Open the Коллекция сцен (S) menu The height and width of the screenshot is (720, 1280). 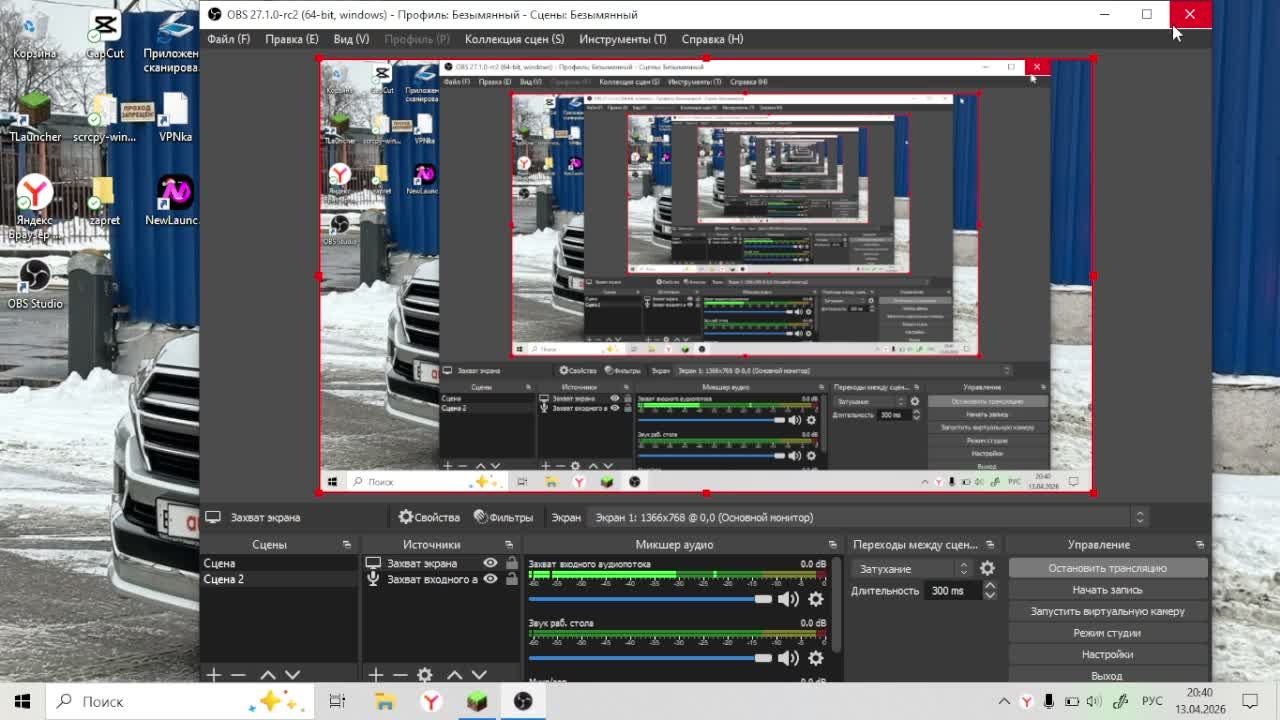pos(514,39)
